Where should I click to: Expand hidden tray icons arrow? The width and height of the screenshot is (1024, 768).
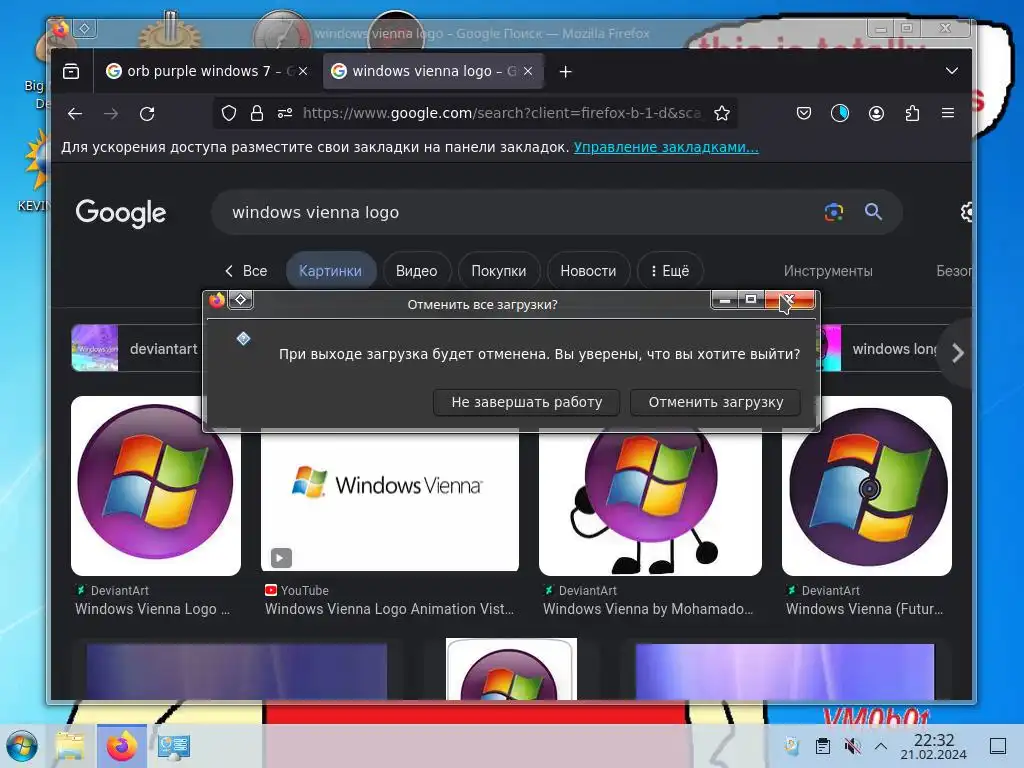click(881, 746)
